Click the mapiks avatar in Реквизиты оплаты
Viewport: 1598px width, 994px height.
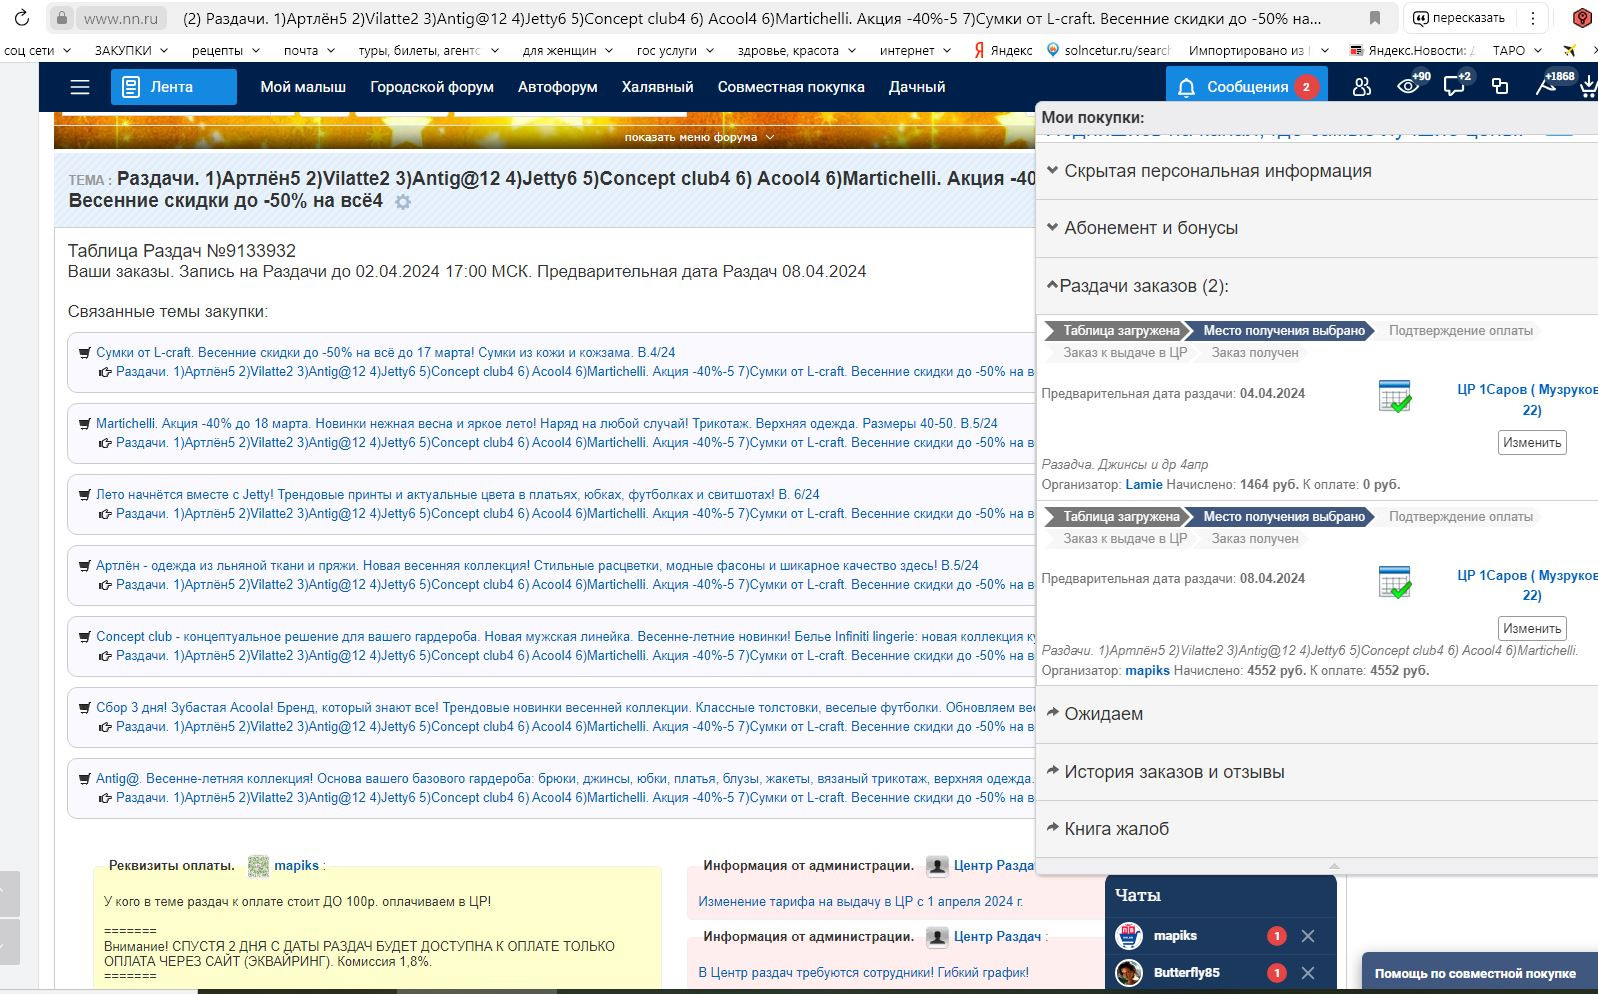258,866
